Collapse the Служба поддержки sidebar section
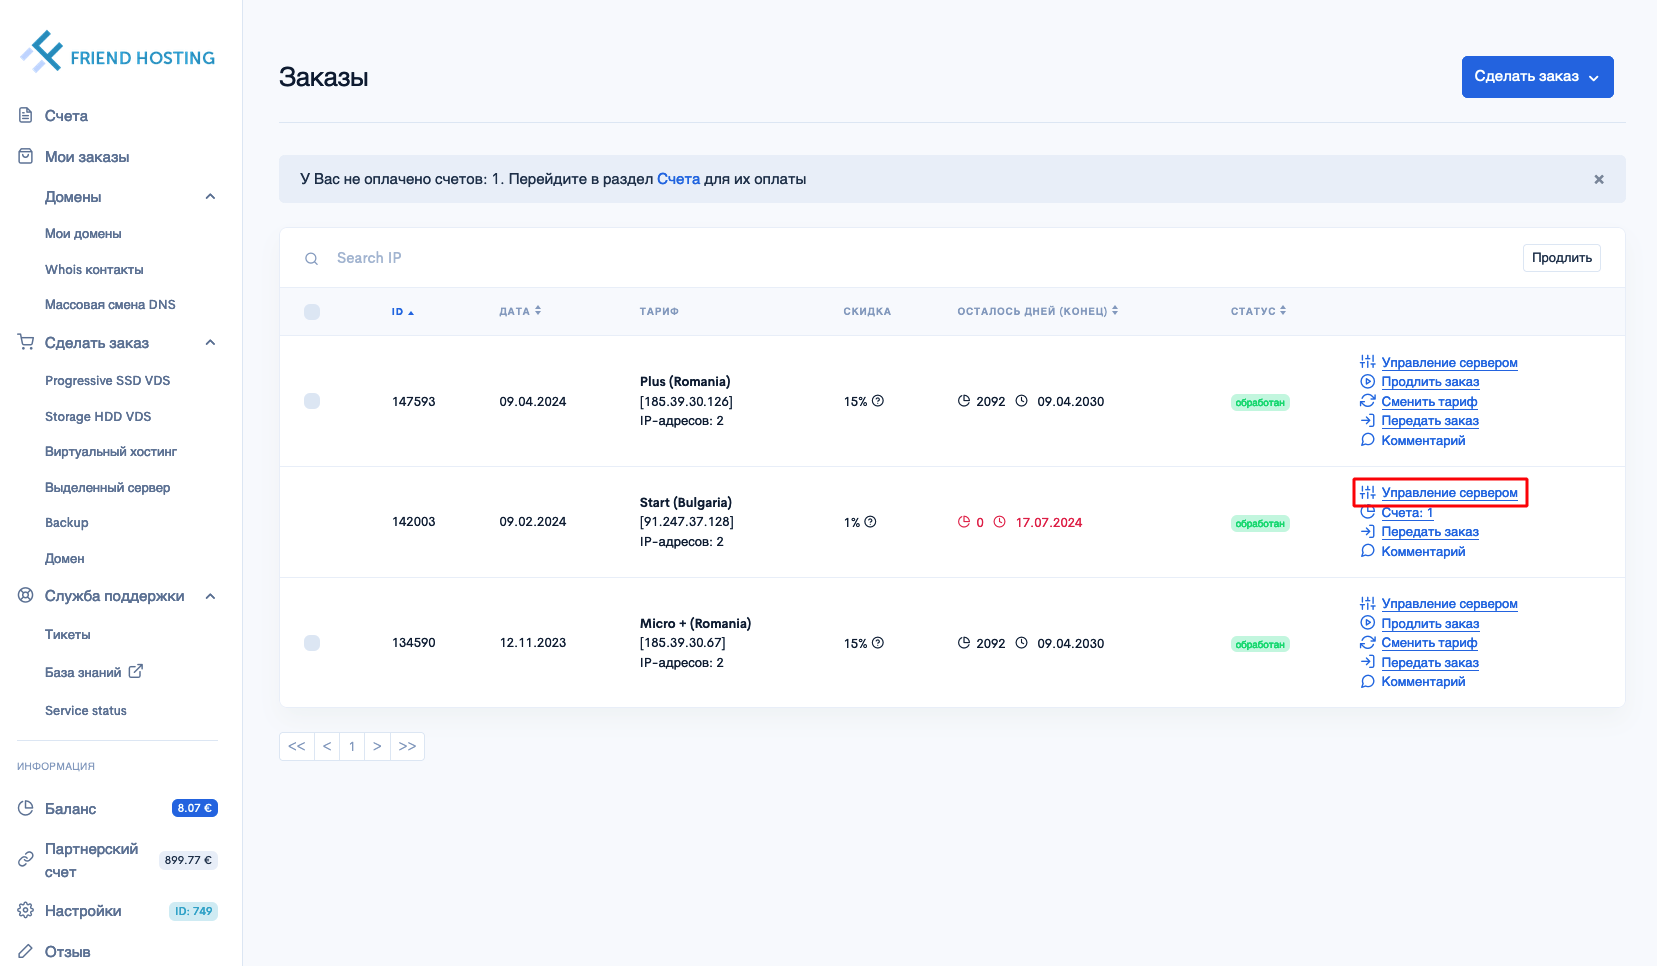Image resolution: width=1657 pixels, height=966 pixels. click(x=210, y=596)
